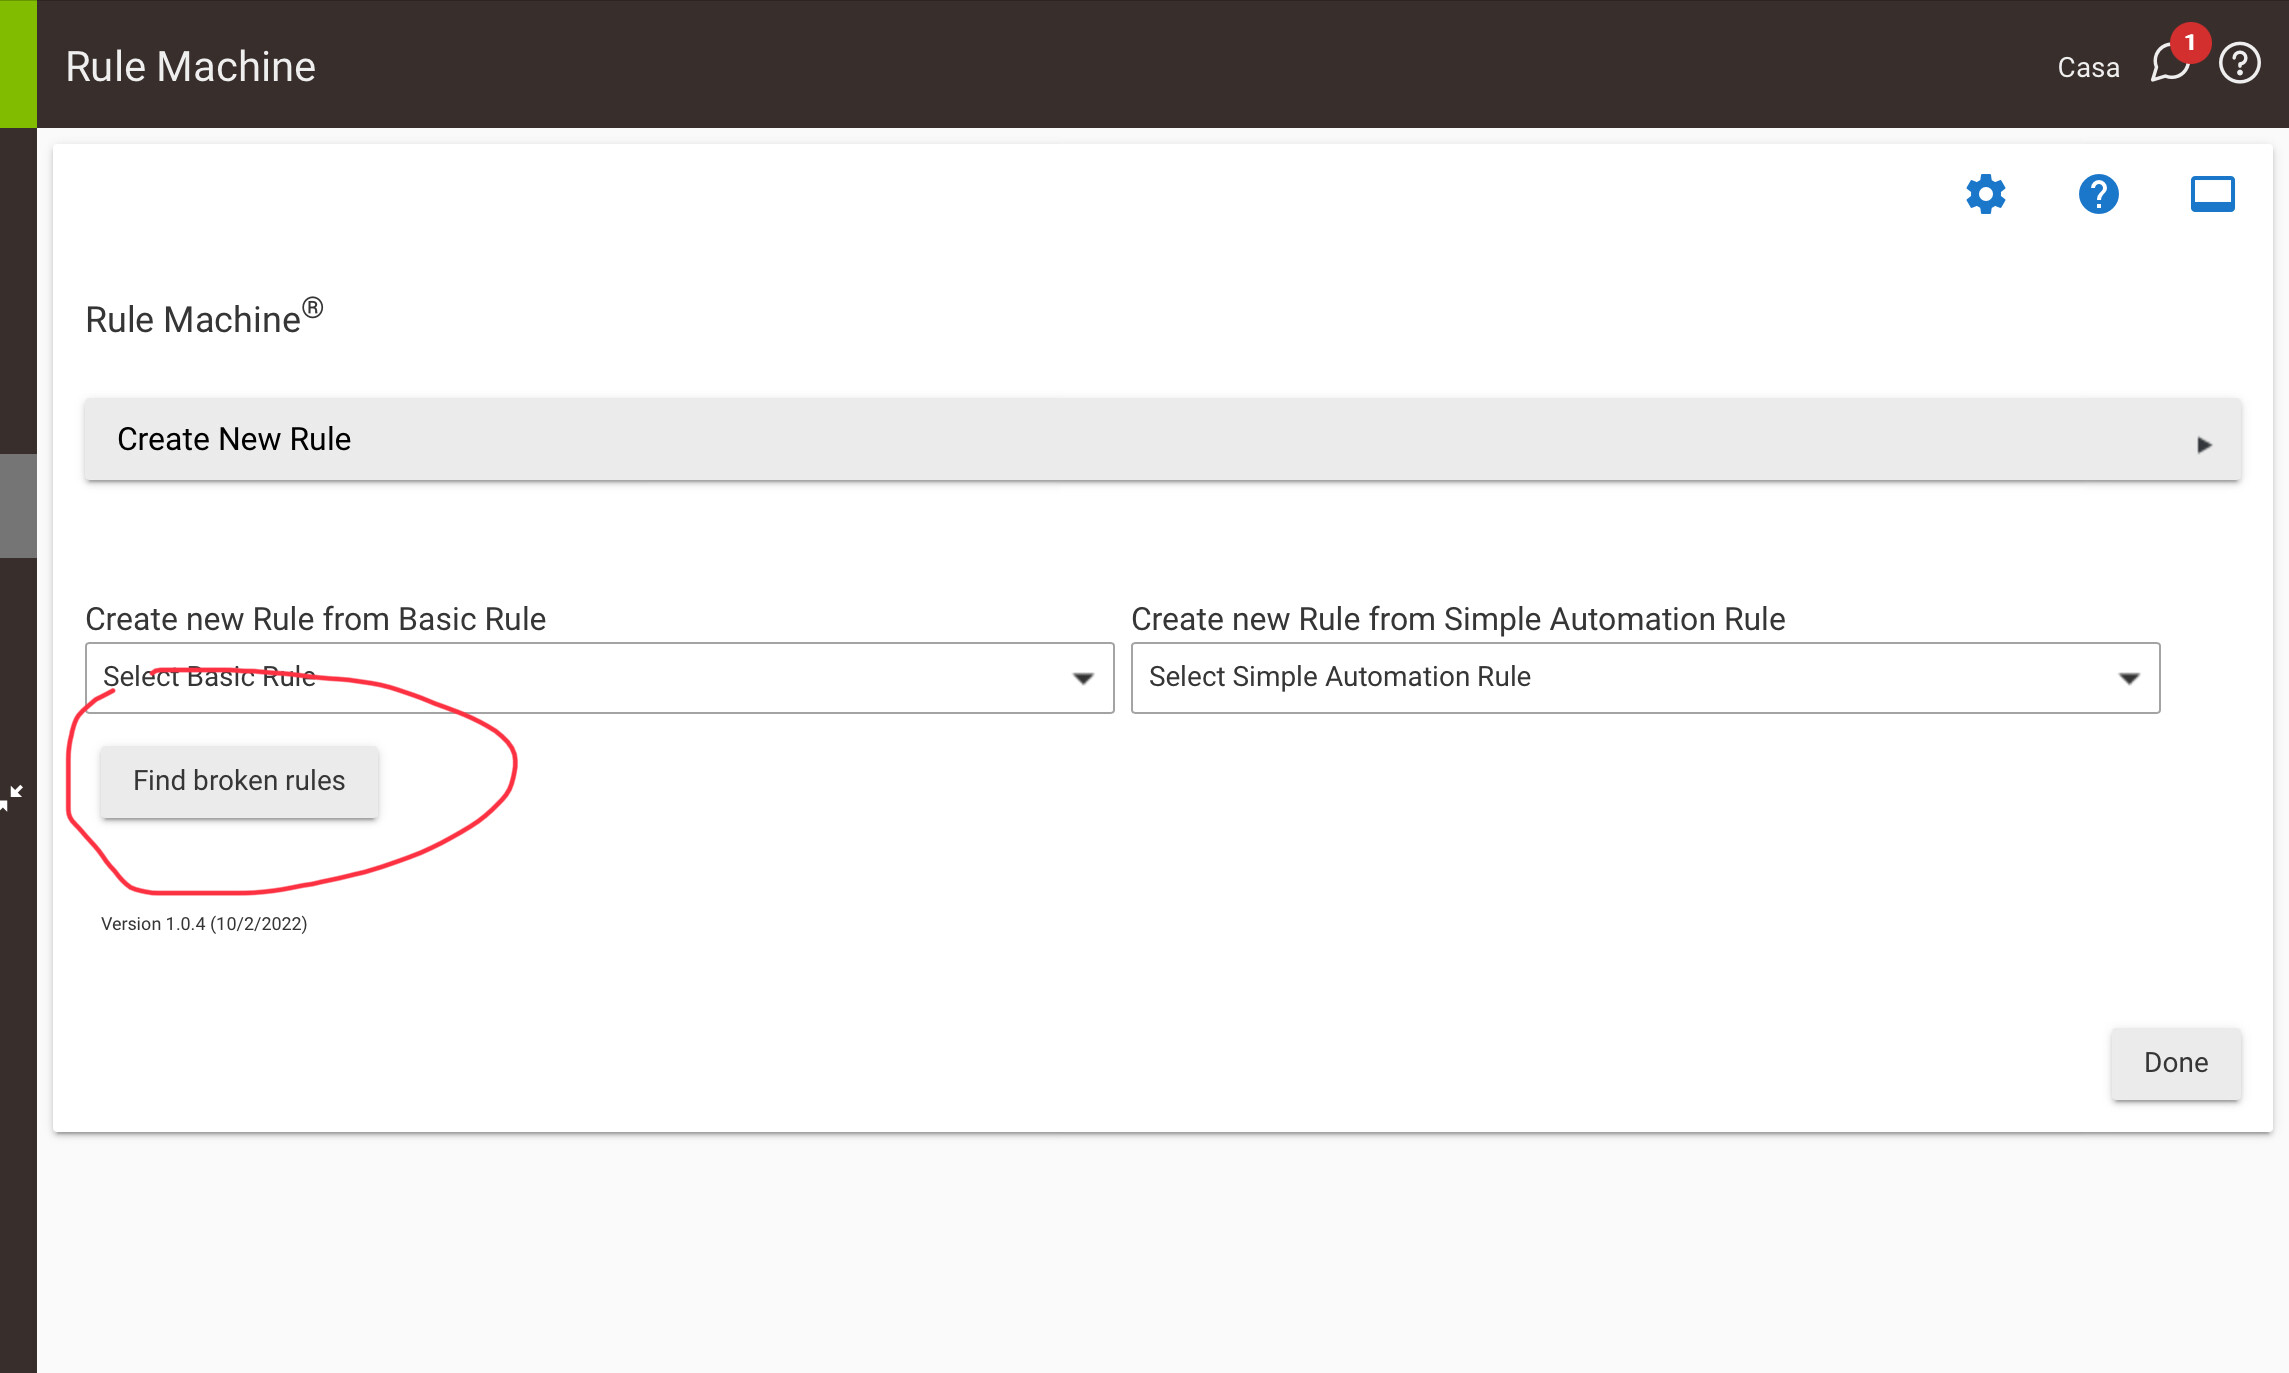Click the triangle arrow on Create New Rule

pos(2204,445)
